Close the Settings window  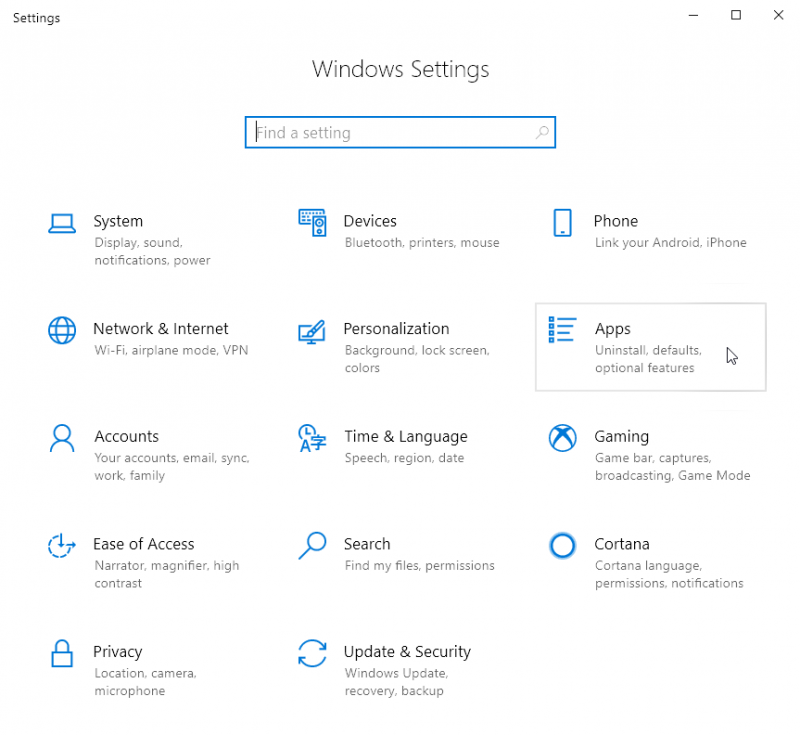click(x=778, y=15)
